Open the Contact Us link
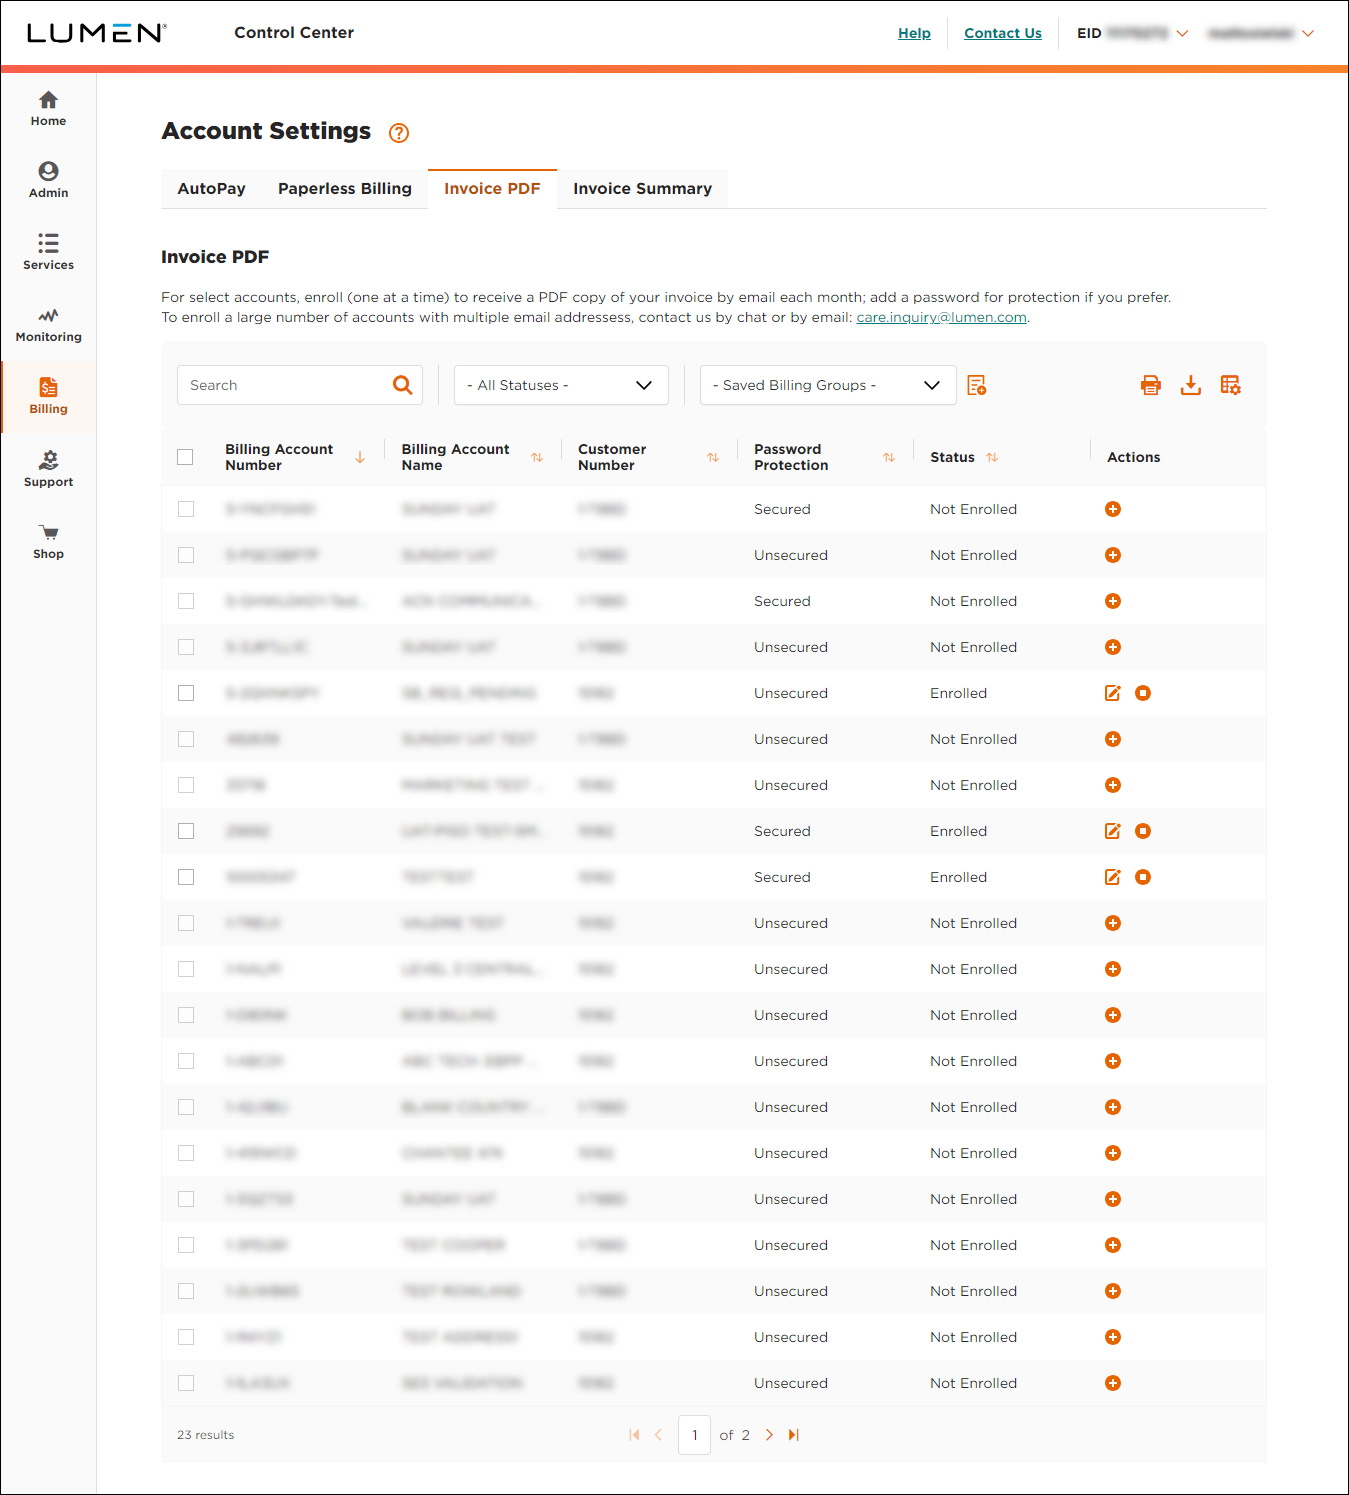This screenshot has height=1495, width=1349. pos(1003,33)
